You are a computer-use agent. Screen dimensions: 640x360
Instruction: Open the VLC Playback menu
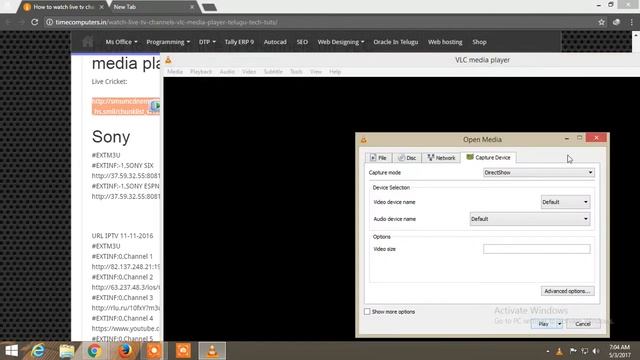(x=201, y=72)
